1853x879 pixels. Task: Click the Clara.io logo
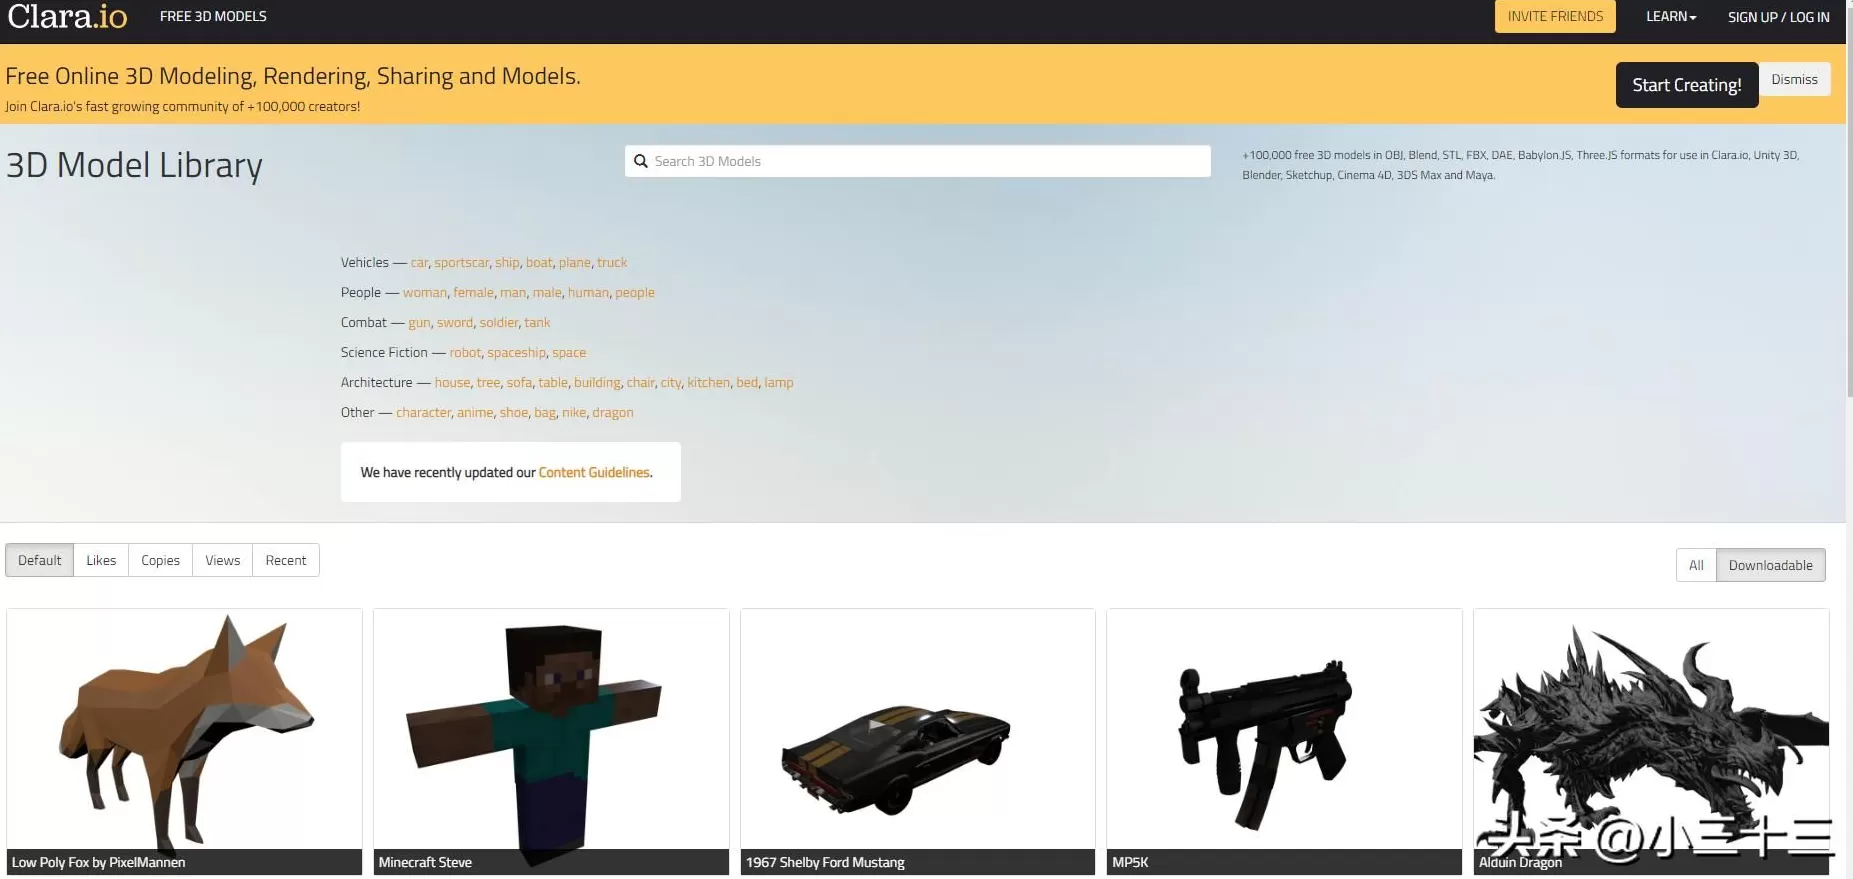(67, 17)
